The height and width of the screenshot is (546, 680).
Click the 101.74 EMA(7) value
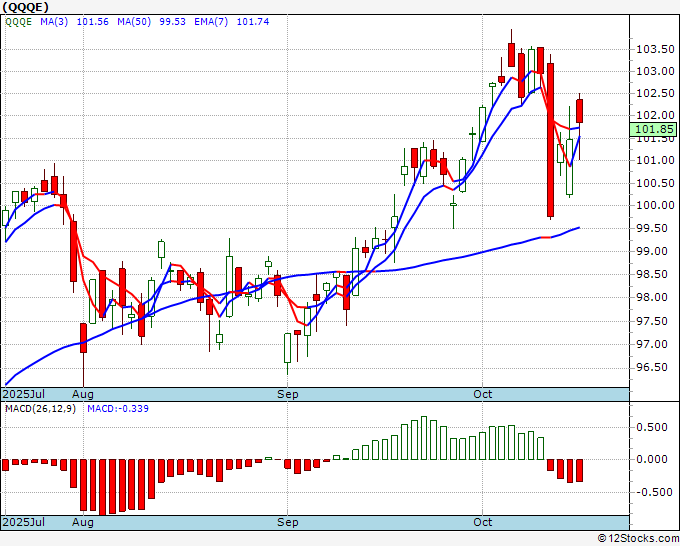point(252,22)
